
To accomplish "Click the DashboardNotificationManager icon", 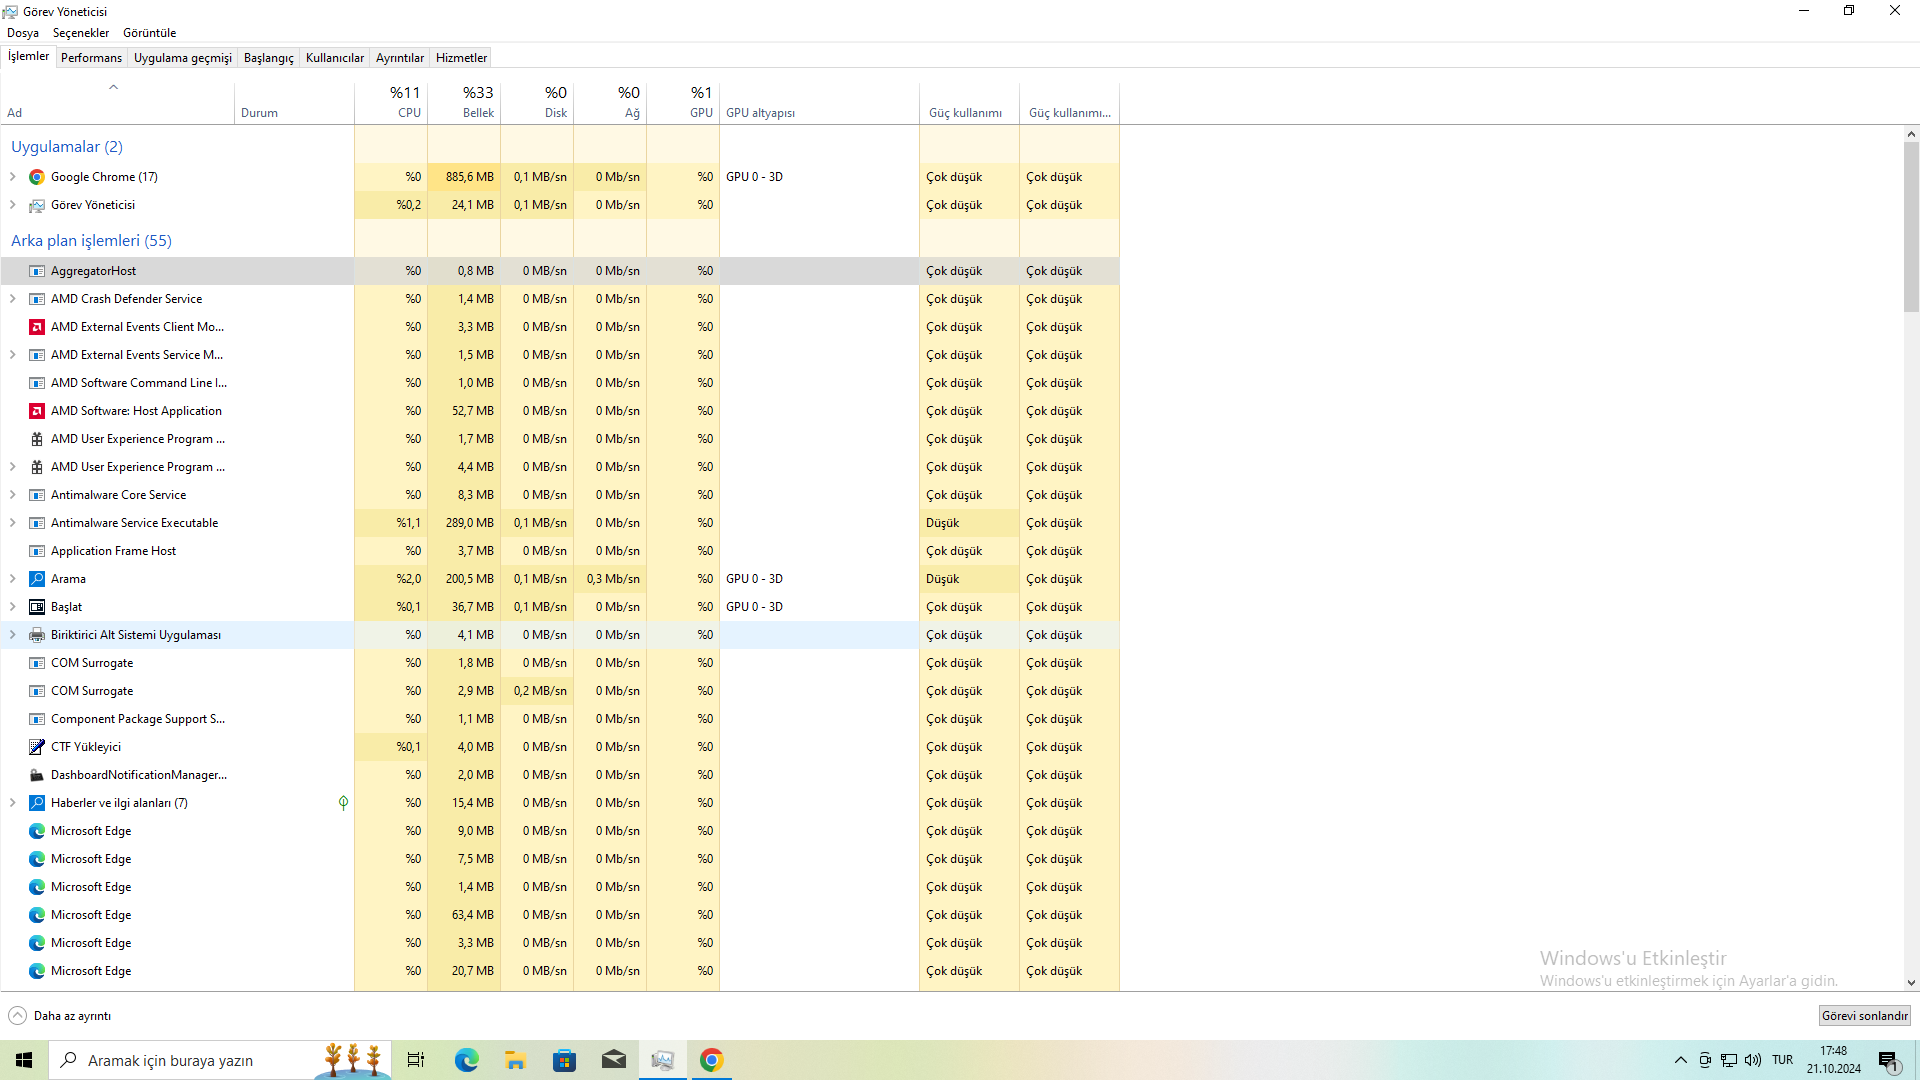I will [37, 775].
